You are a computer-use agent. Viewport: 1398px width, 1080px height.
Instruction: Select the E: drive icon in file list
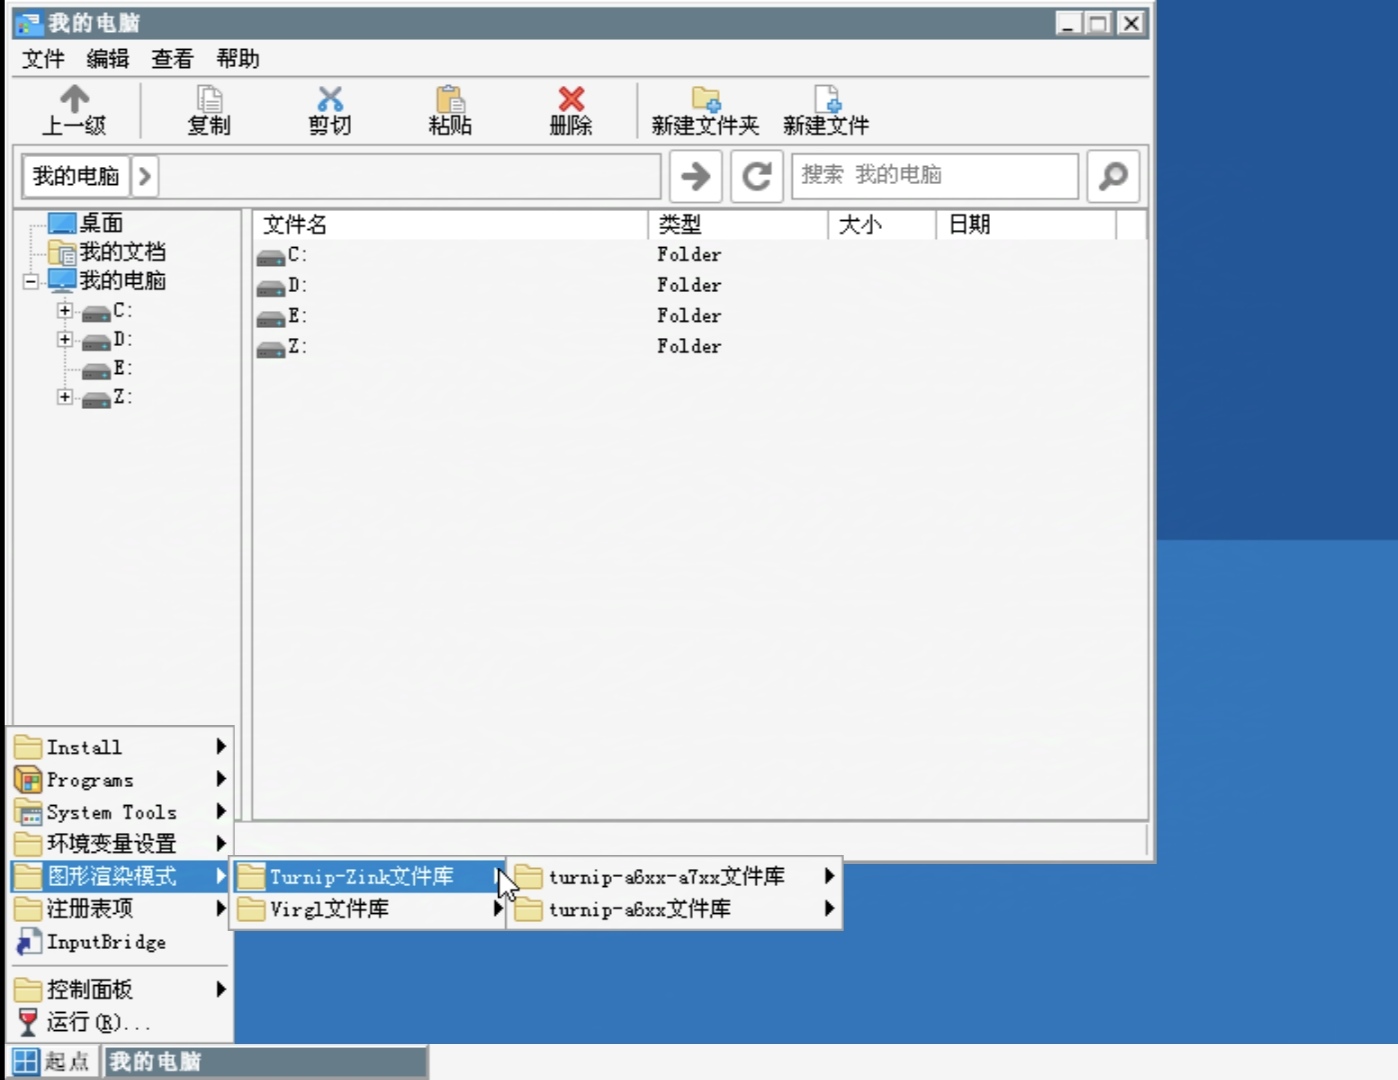(271, 318)
